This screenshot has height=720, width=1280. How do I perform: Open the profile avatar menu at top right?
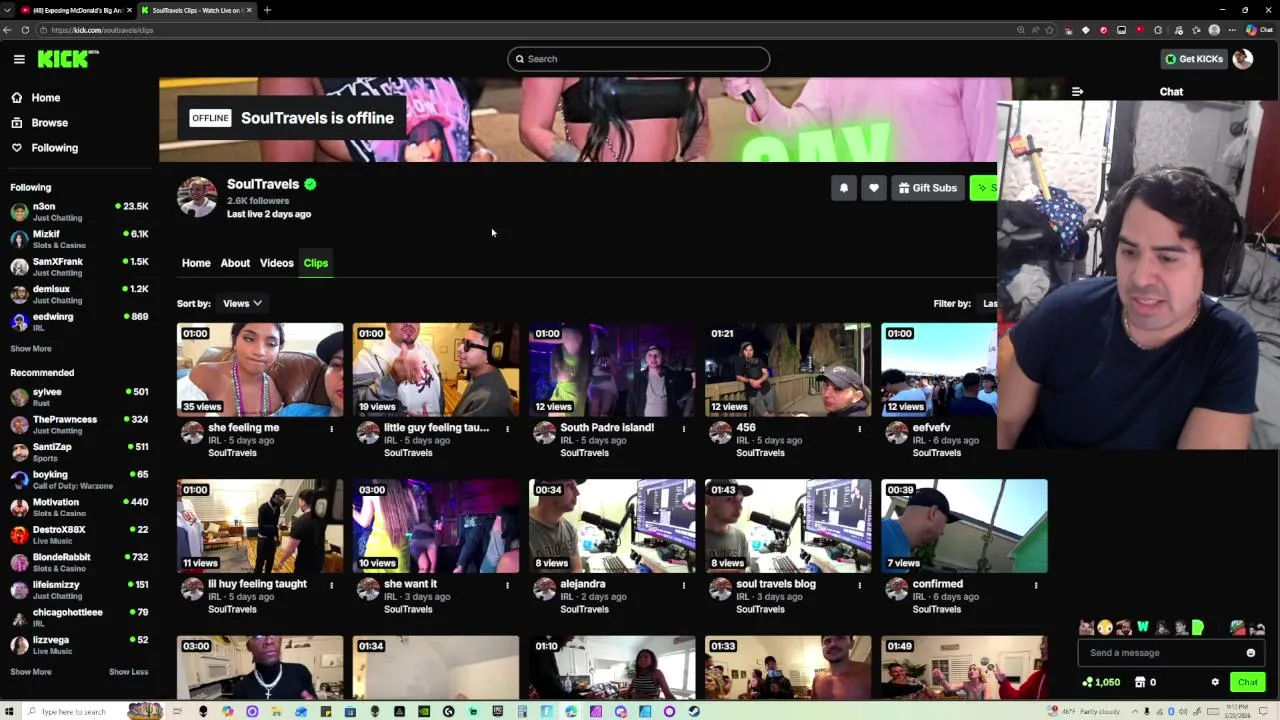click(1243, 59)
